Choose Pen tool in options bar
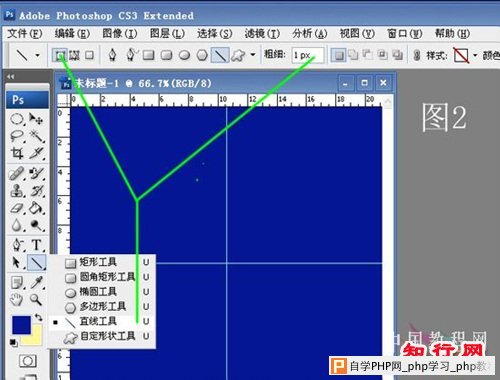This screenshot has width=500, height=380. pyautogui.click(x=112, y=55)
